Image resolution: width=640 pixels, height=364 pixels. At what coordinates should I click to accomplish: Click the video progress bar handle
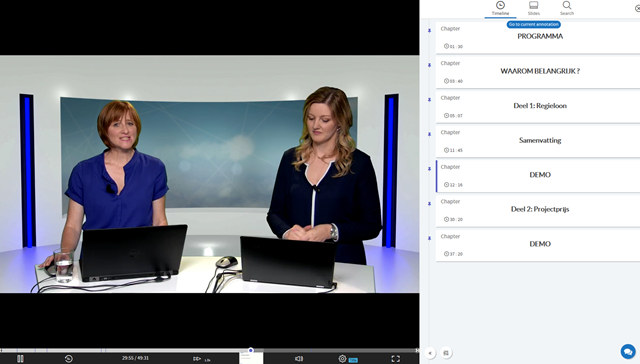click(x=251, y=350)
